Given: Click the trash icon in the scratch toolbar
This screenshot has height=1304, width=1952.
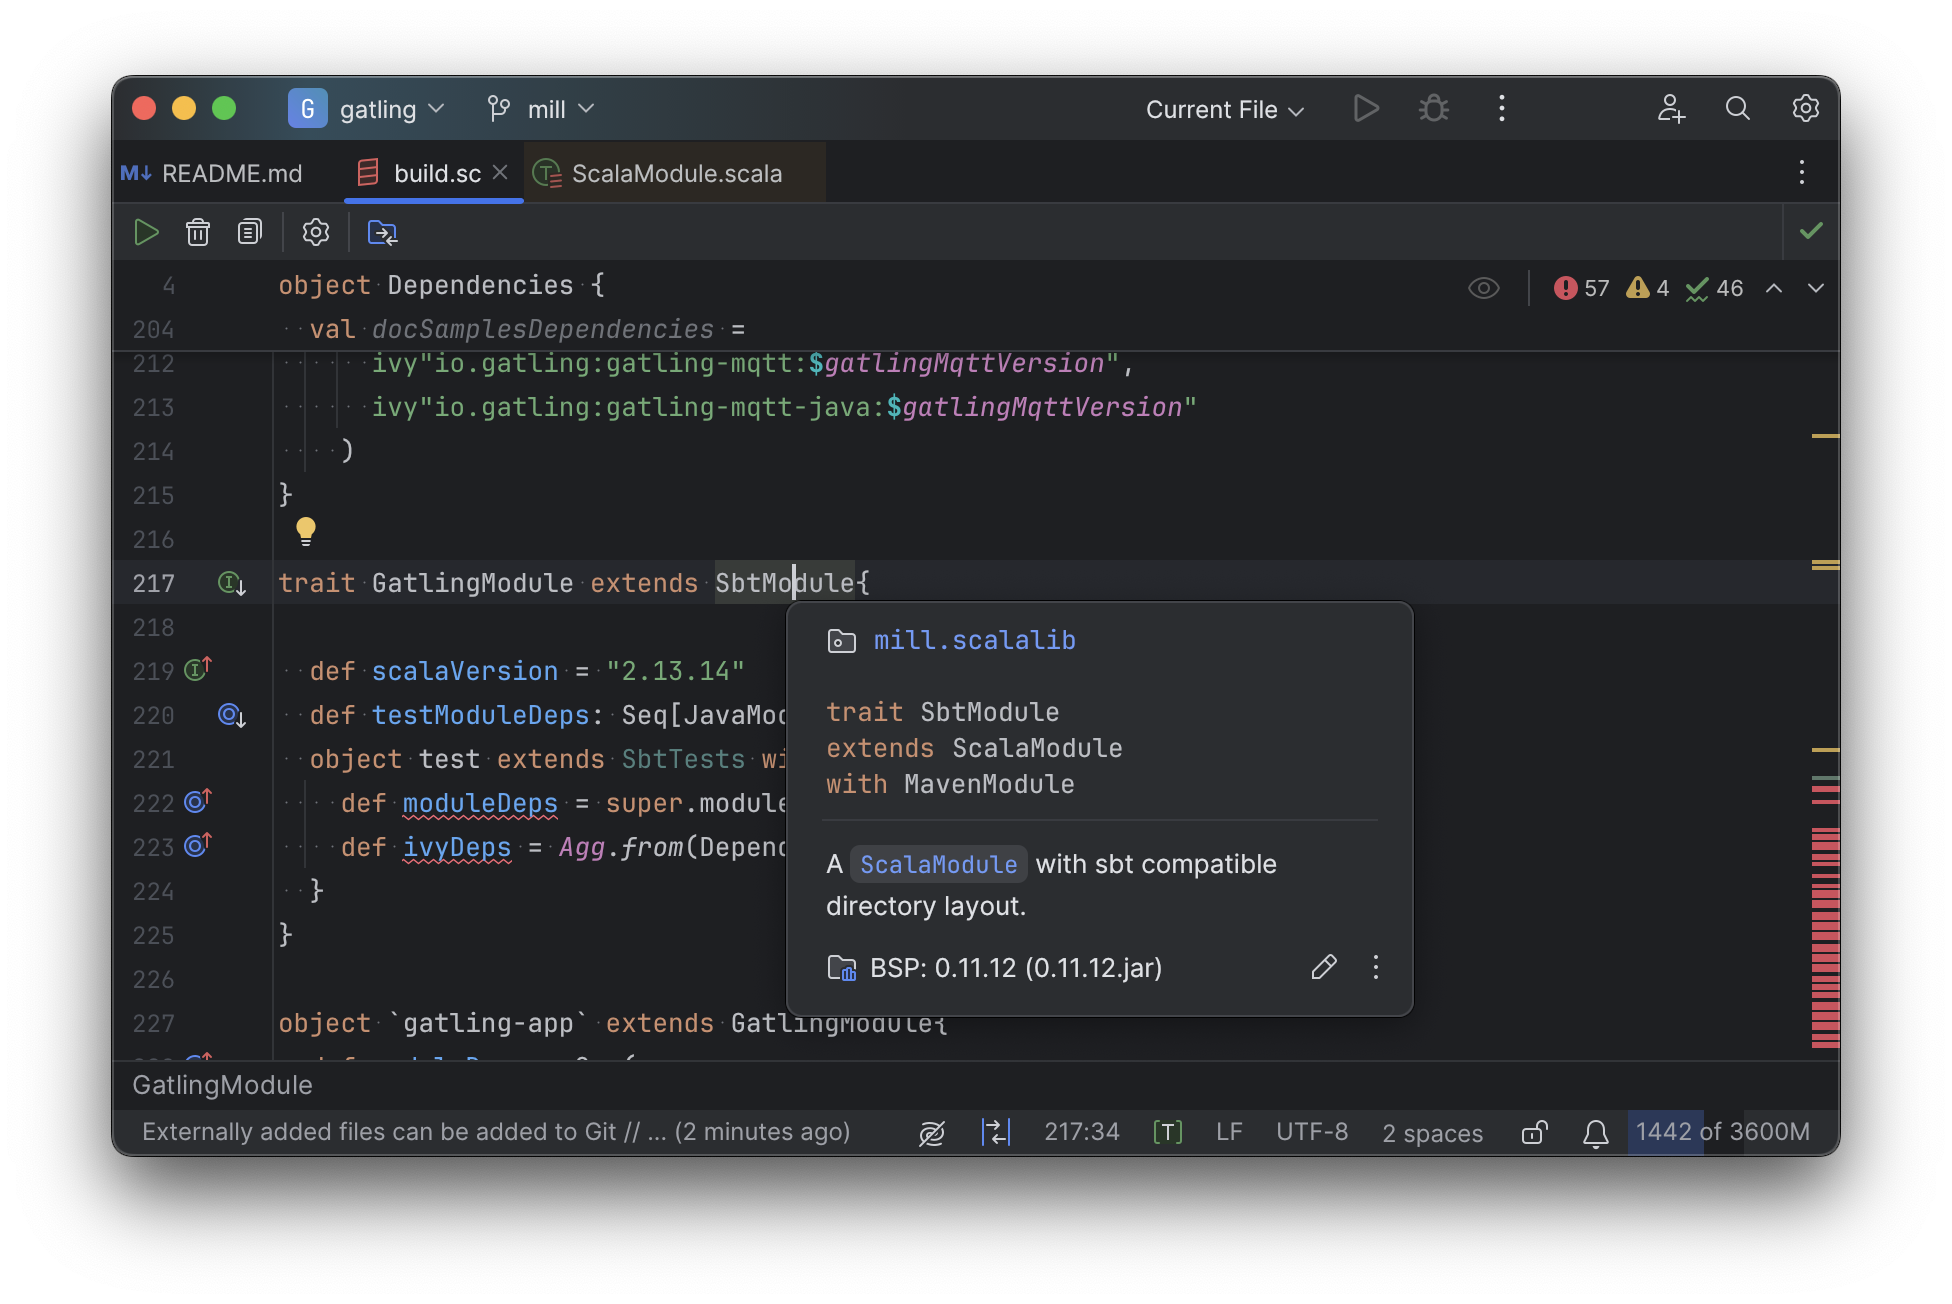Looking at the screenshot, I should (198, 232).
